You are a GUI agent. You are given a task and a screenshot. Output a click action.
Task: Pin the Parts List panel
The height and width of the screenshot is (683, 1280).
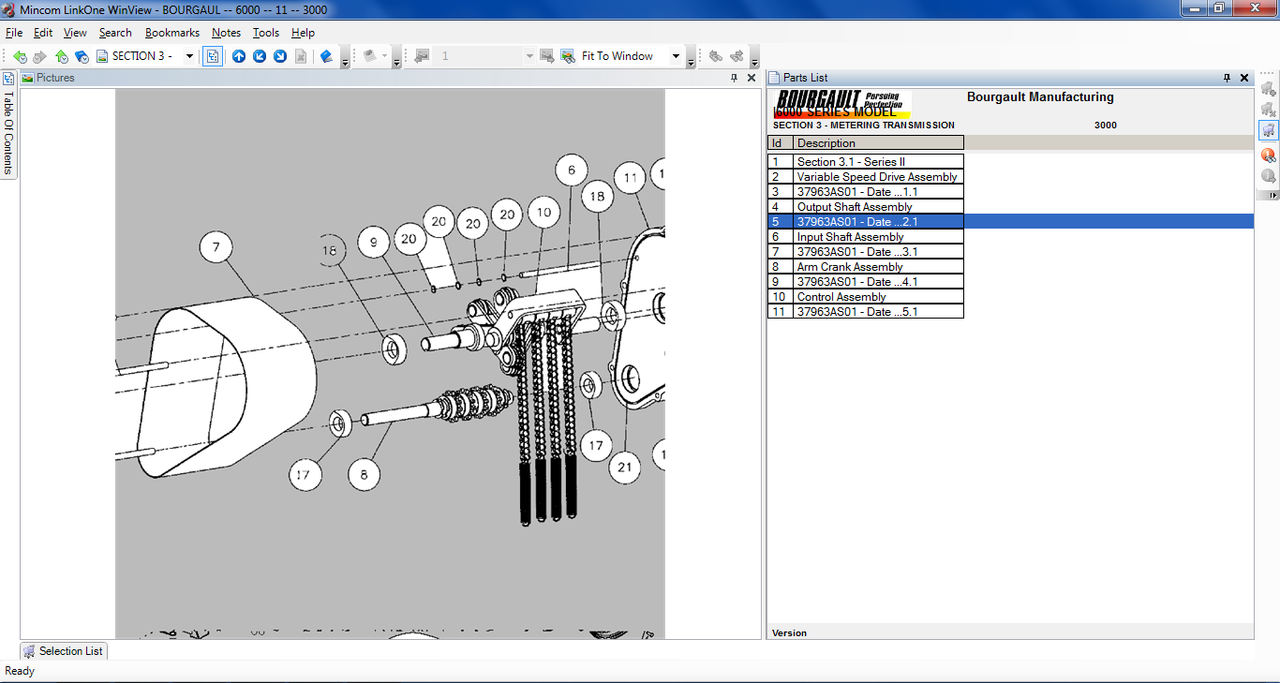pos(1227,78)
